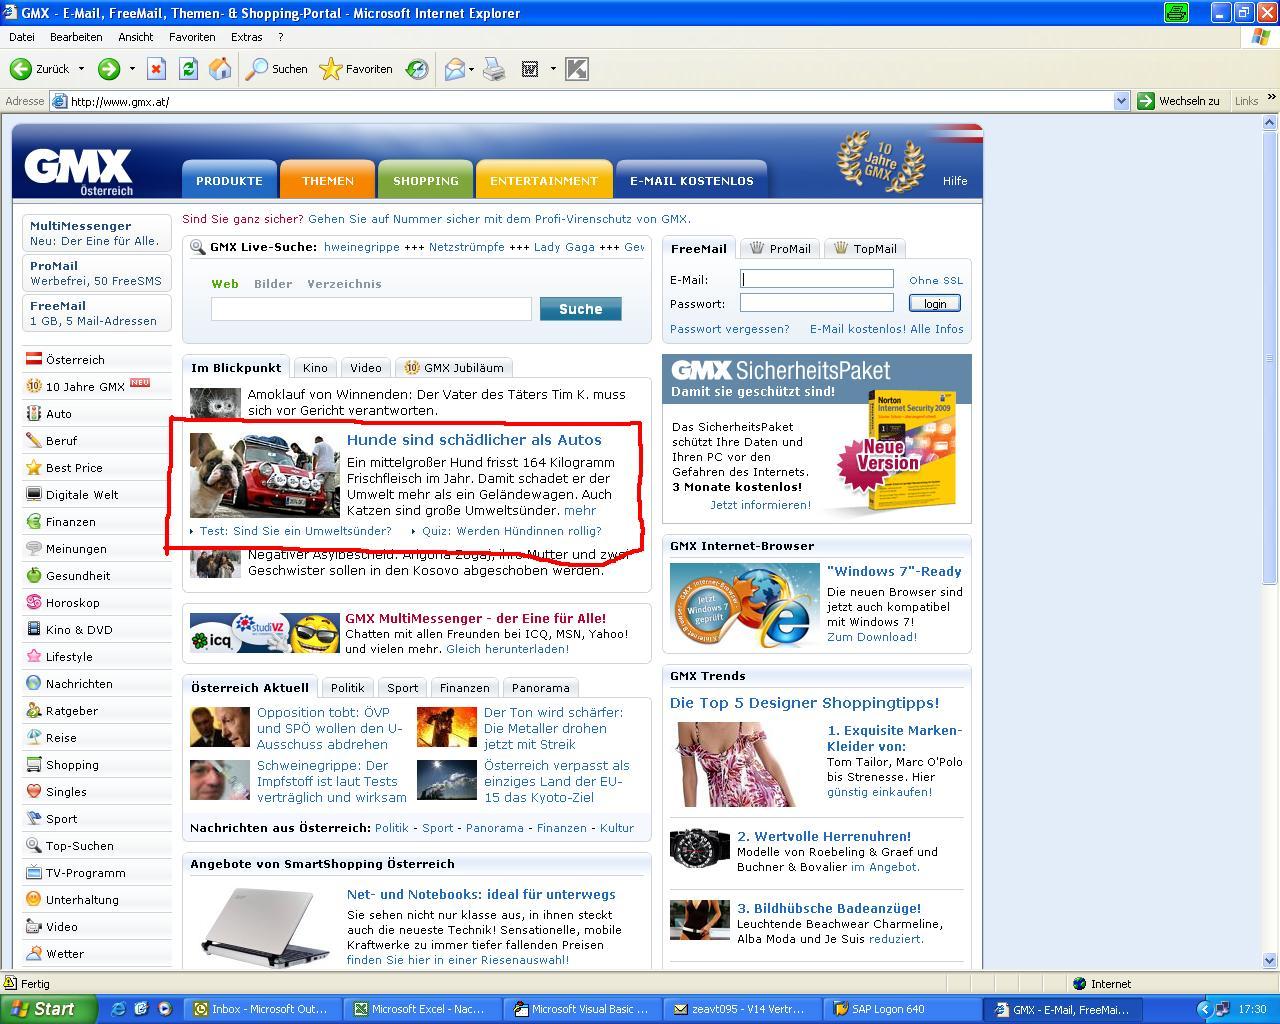Viewport: 1280px width, 1024px height.
Task: Click the GMX Österreich logo
Action: 79,172
